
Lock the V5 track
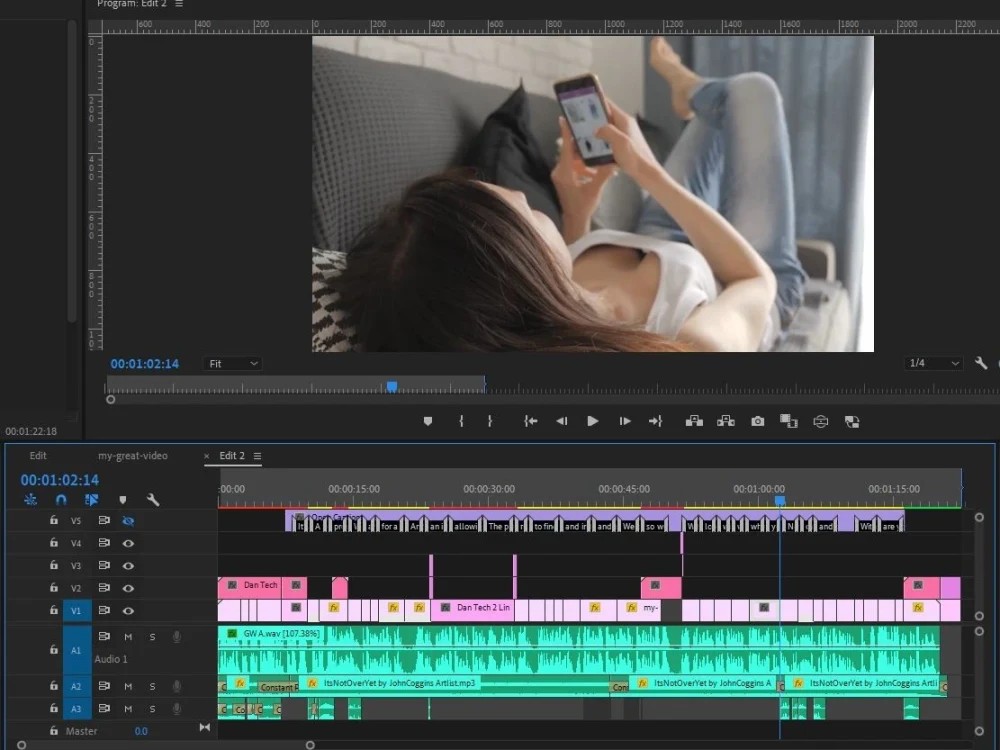tap(54, 520)
